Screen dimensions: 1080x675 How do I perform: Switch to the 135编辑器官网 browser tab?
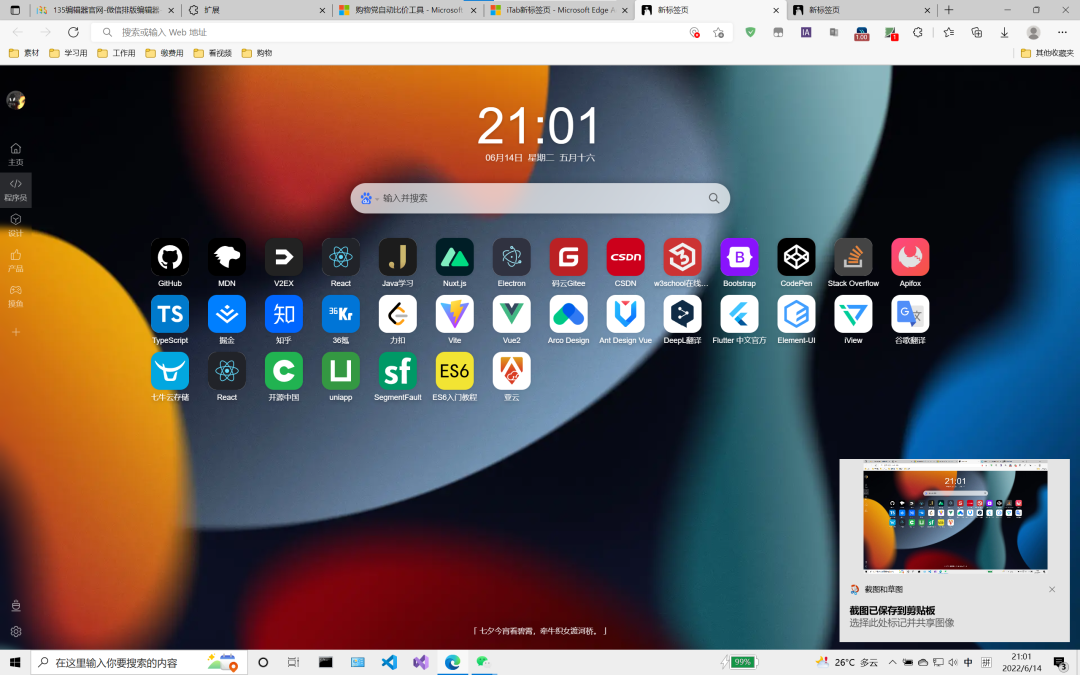[x=105, y=10]
